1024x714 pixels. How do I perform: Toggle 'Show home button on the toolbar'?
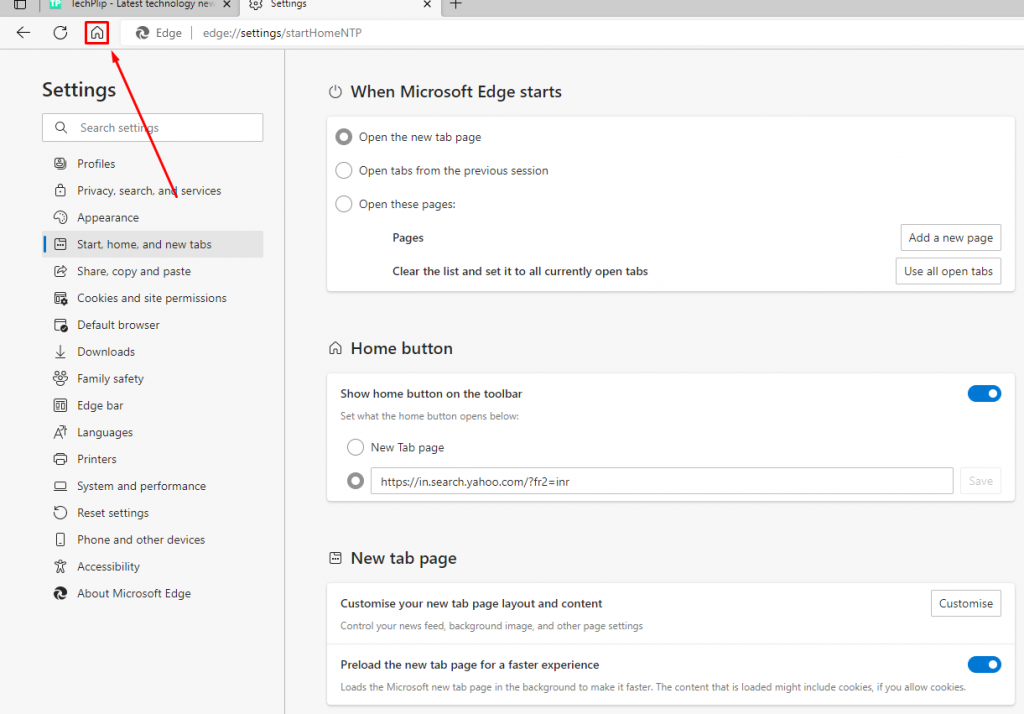(x=984, y=393)
